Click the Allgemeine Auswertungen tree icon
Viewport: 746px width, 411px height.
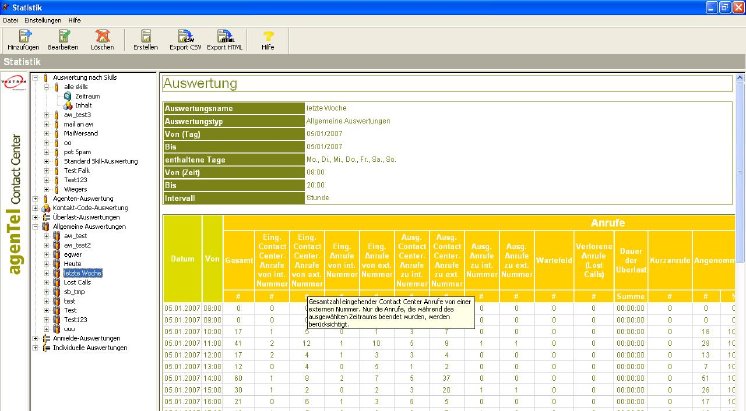point(46,227)
